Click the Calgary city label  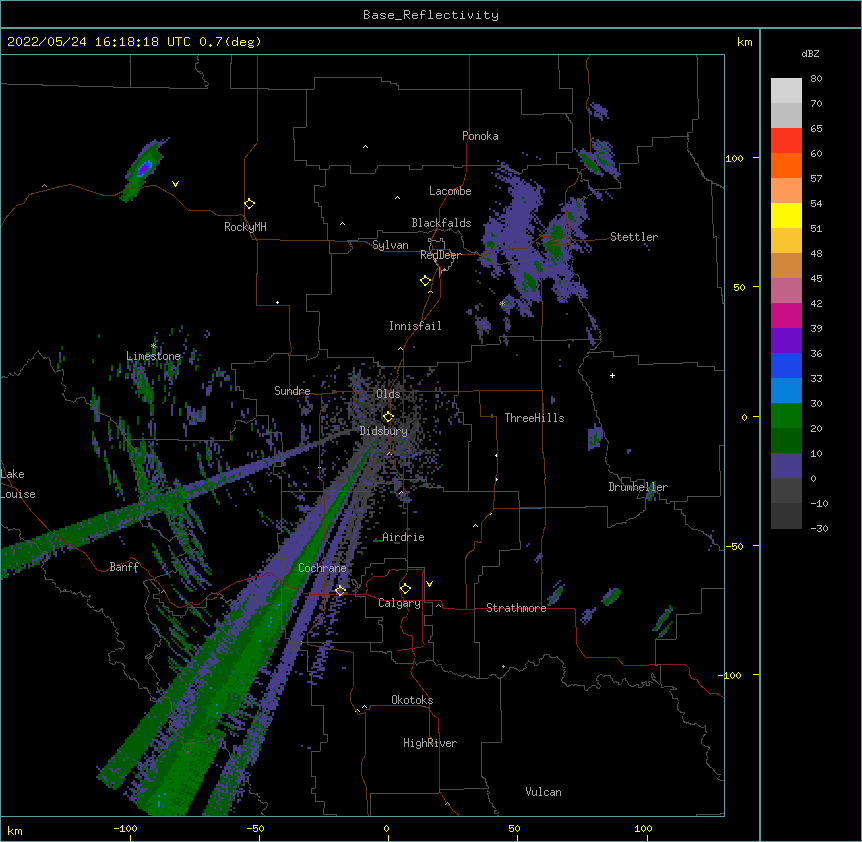(x=399, y=603)
